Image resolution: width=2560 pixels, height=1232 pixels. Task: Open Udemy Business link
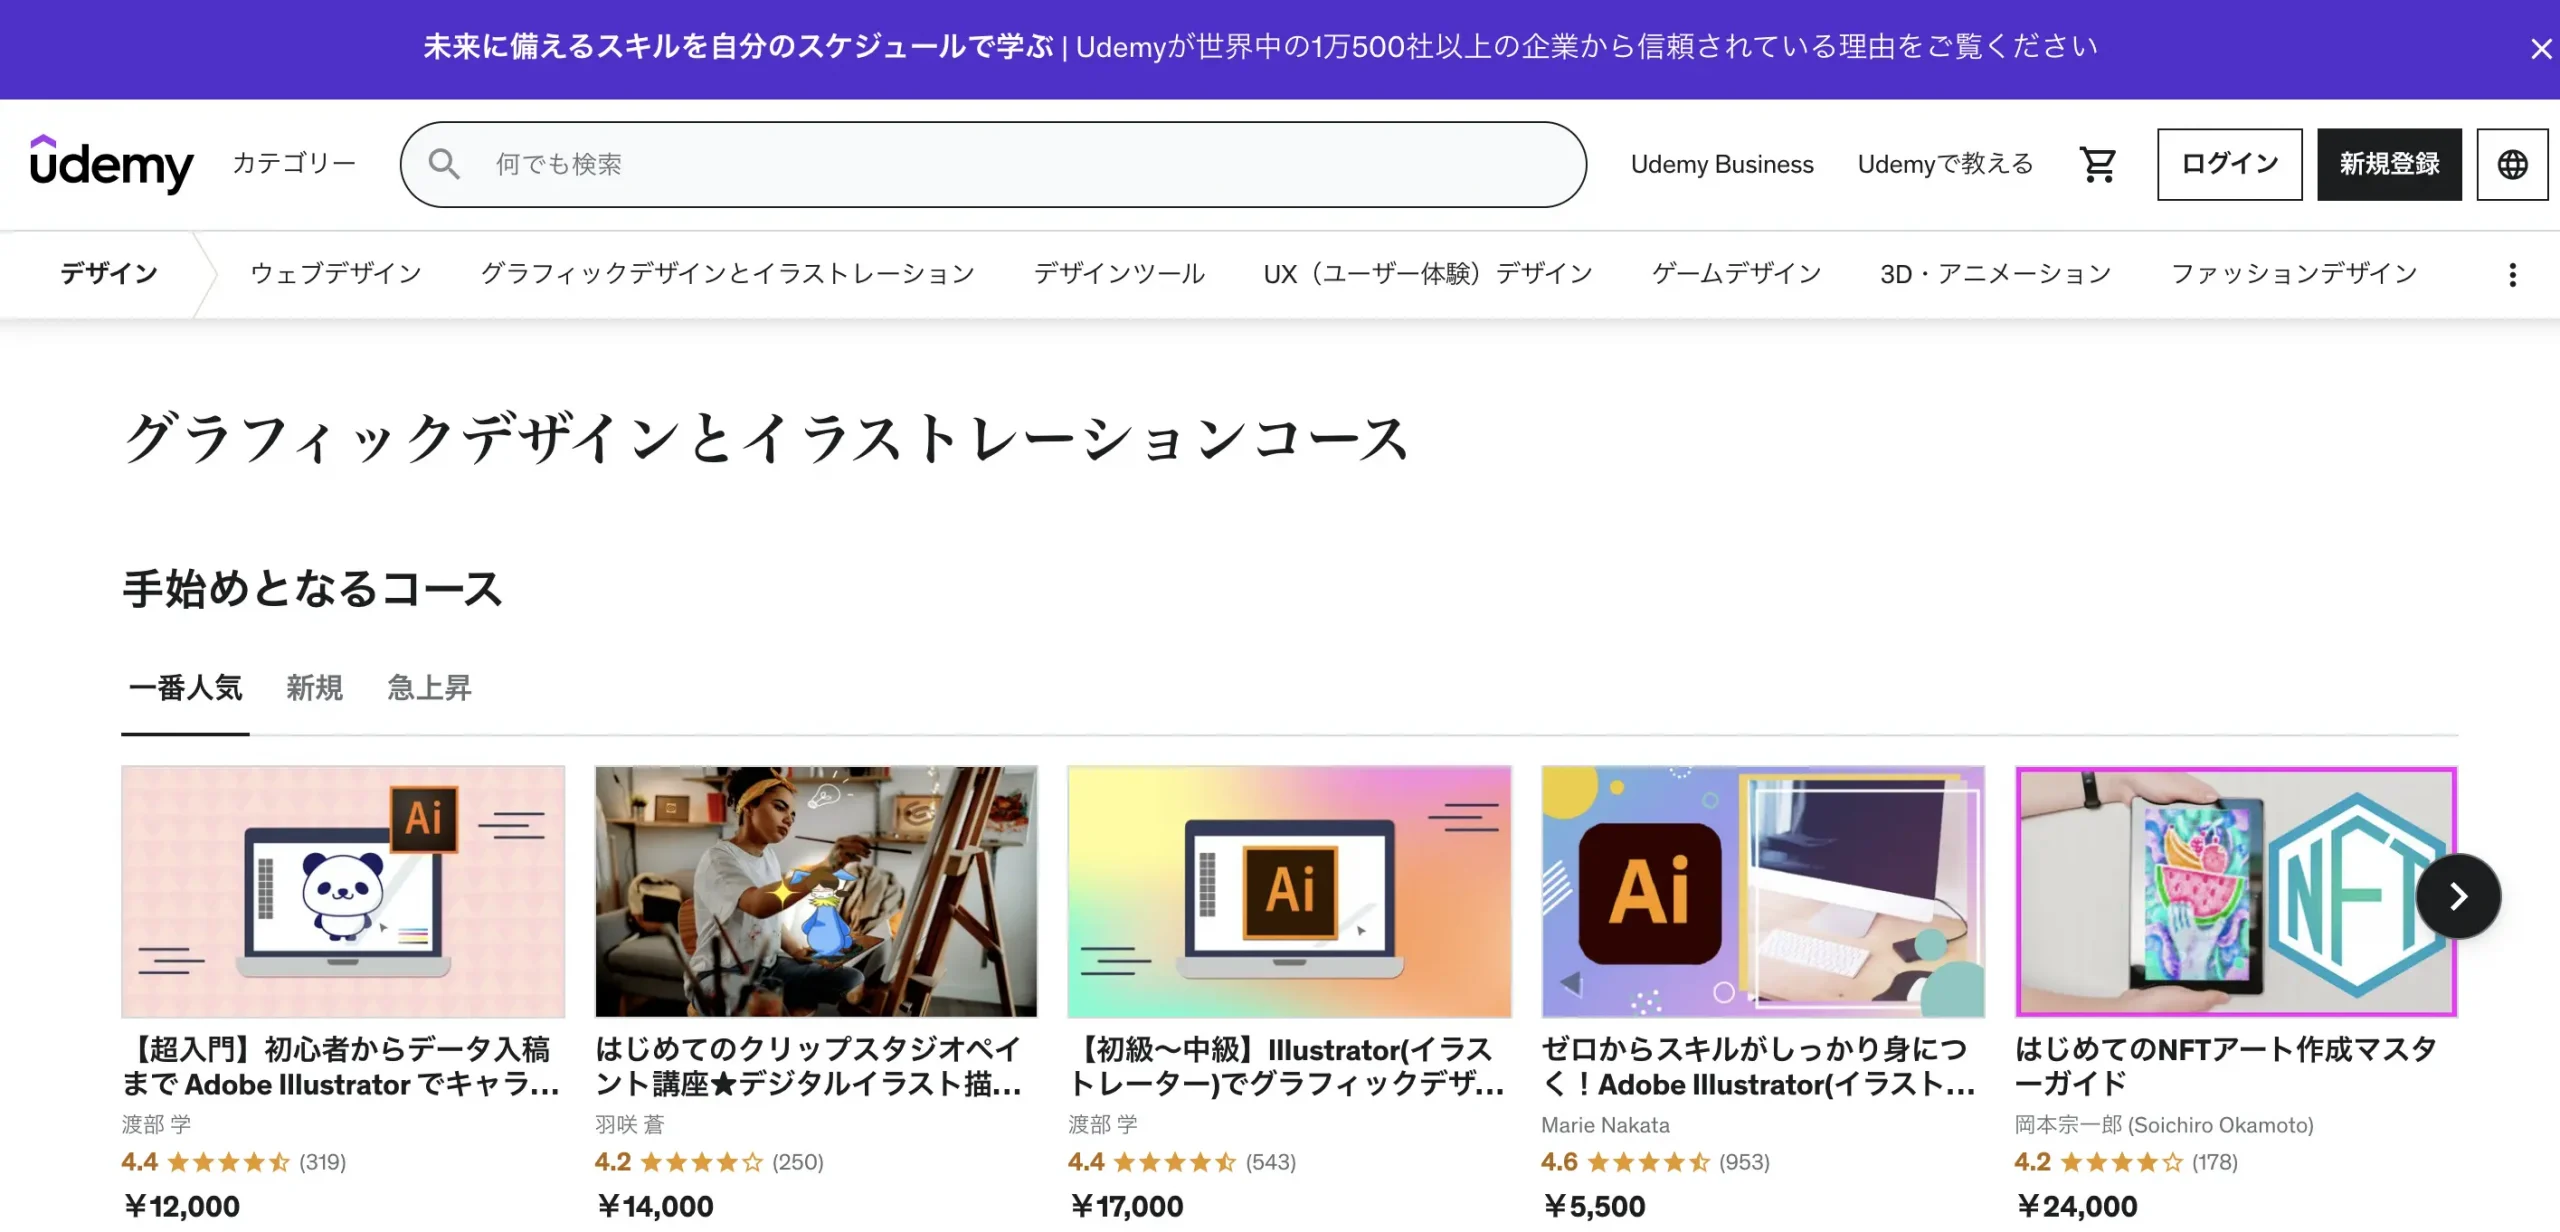pos(1721,164)
